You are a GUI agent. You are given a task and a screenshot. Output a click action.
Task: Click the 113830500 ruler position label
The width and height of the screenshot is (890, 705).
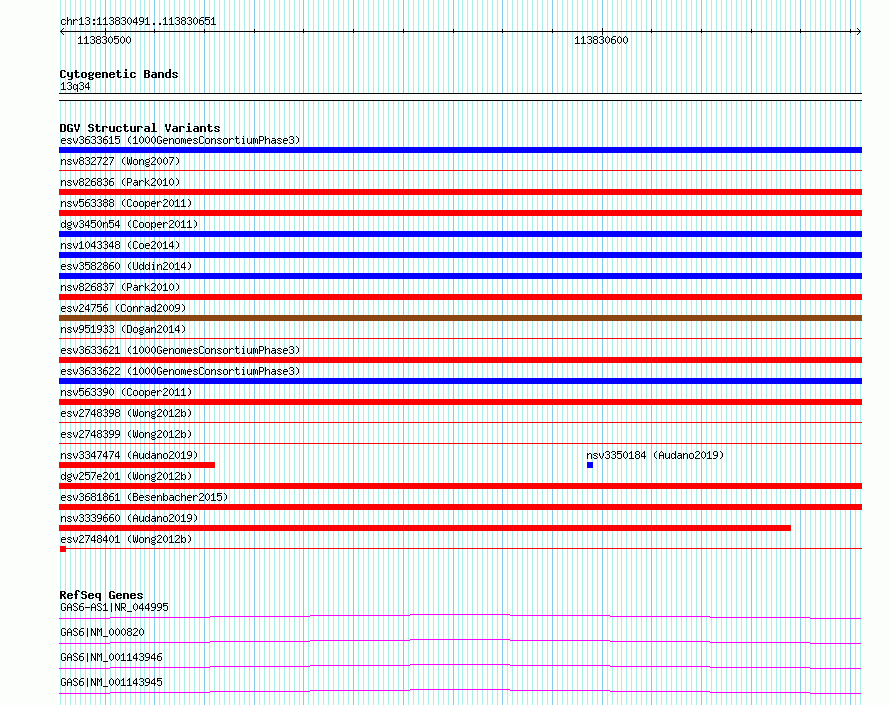104,40
